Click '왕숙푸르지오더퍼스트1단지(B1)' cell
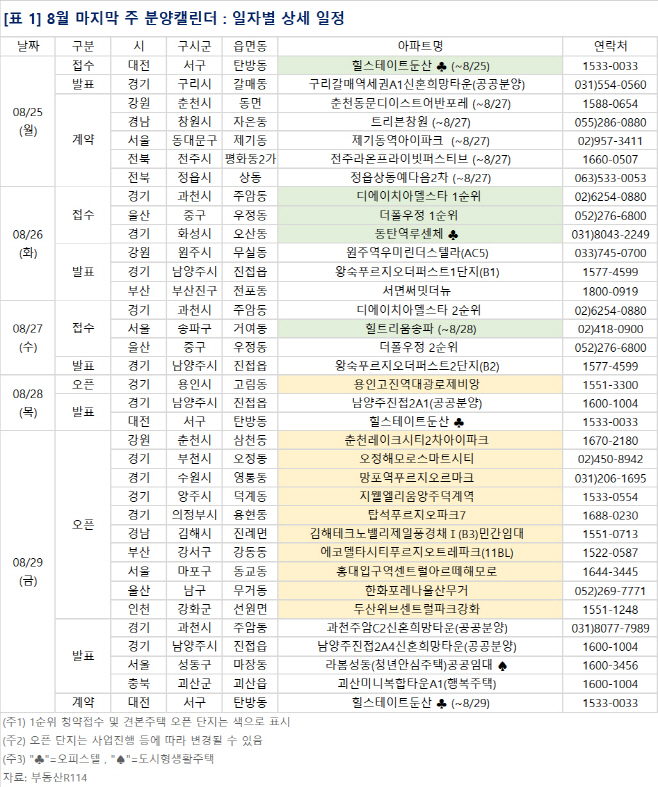658x787 pixels. [420, 272]
